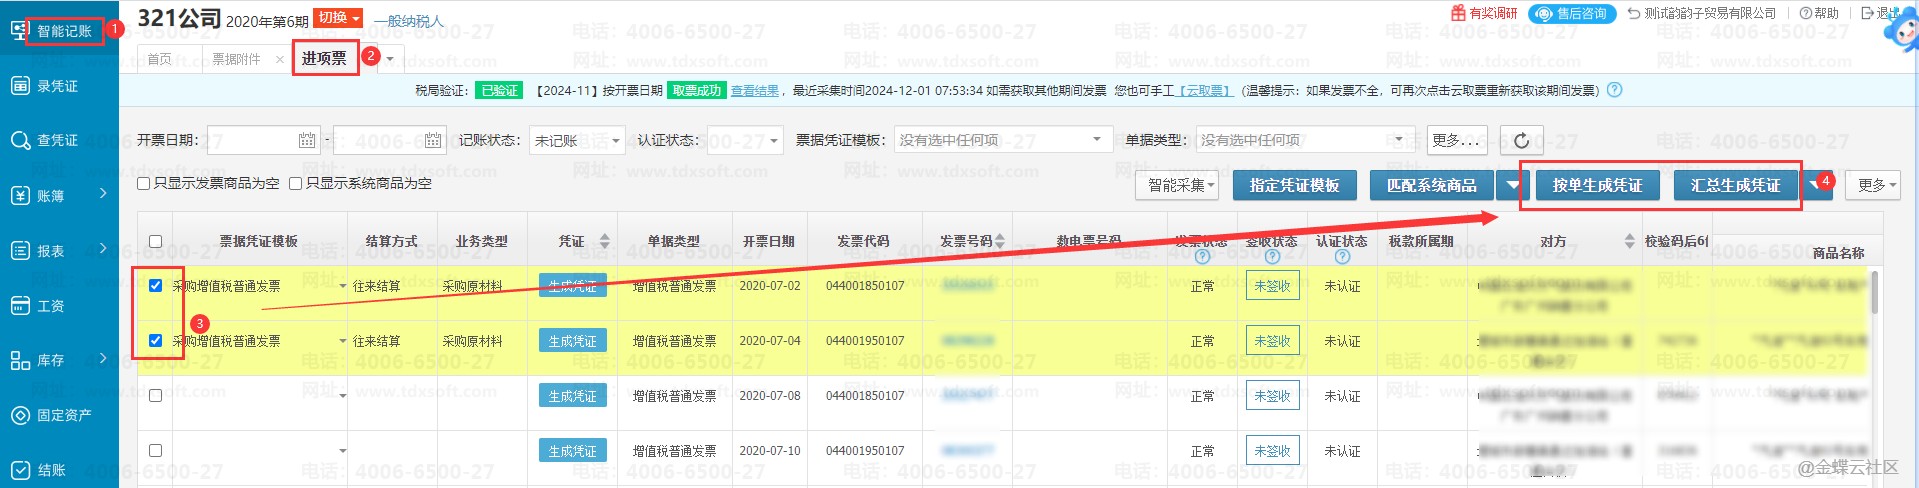Open the 票据凭证模板 filter dropdown
Image resolution: width=1919 pixels, height=488 pixels.
pos(1002,140)
